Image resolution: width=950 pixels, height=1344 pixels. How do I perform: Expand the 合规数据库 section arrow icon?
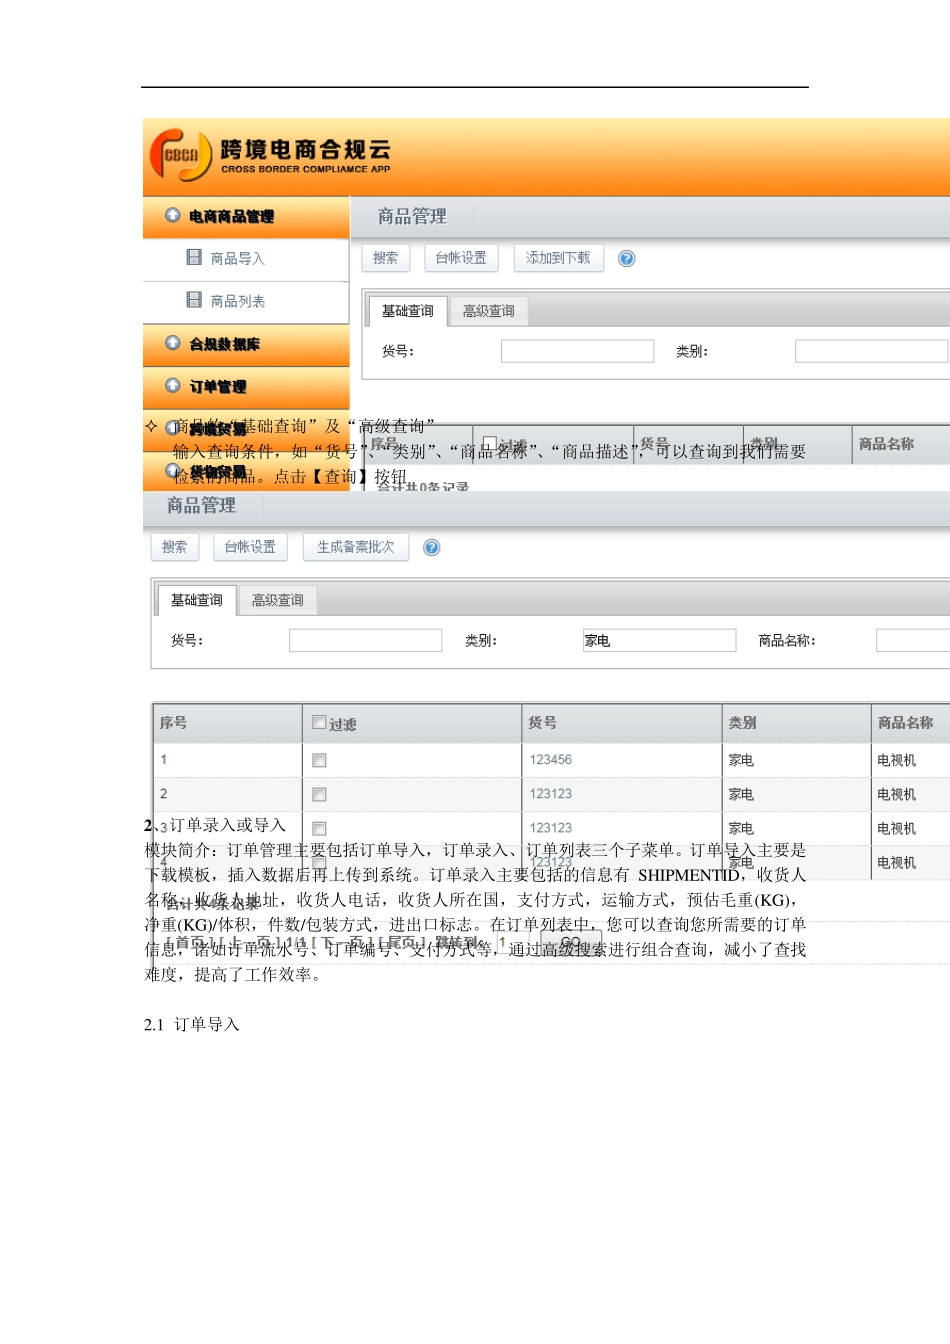coord(173,343)
